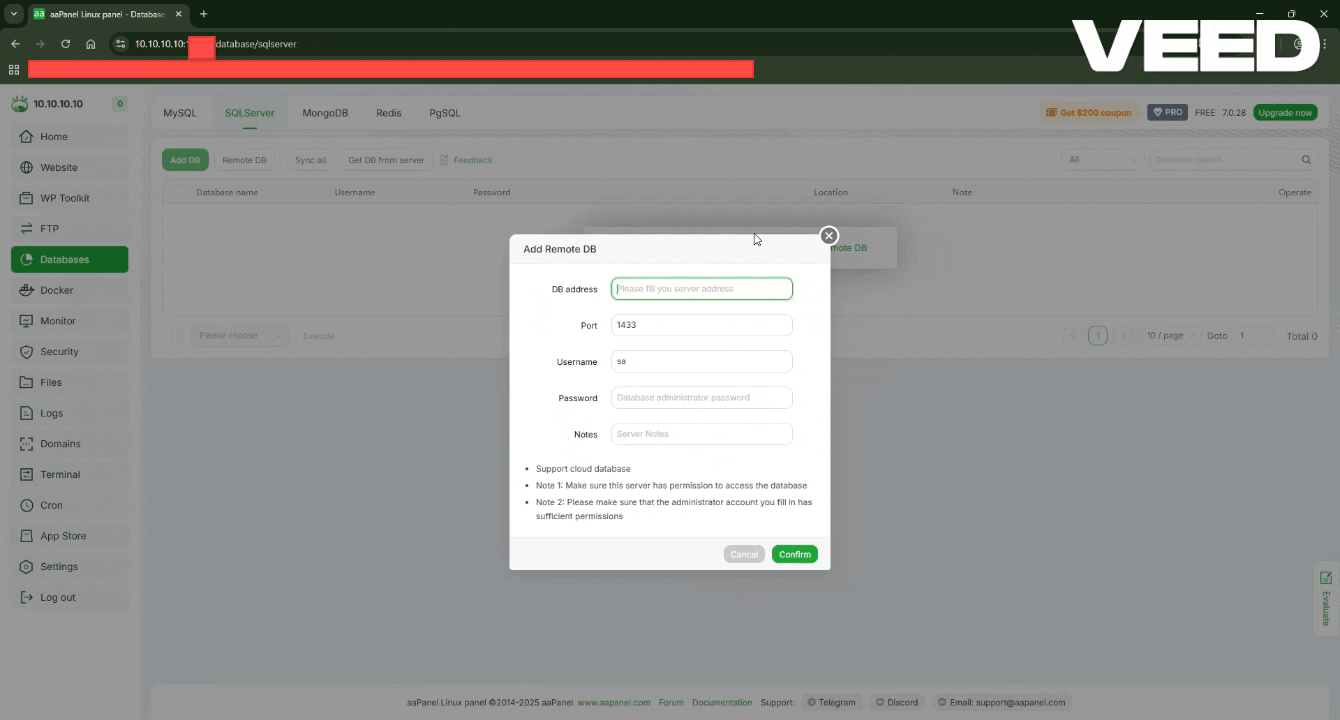
Task: Switch to the MongoDB tab
Action: [x=325, y=113]
